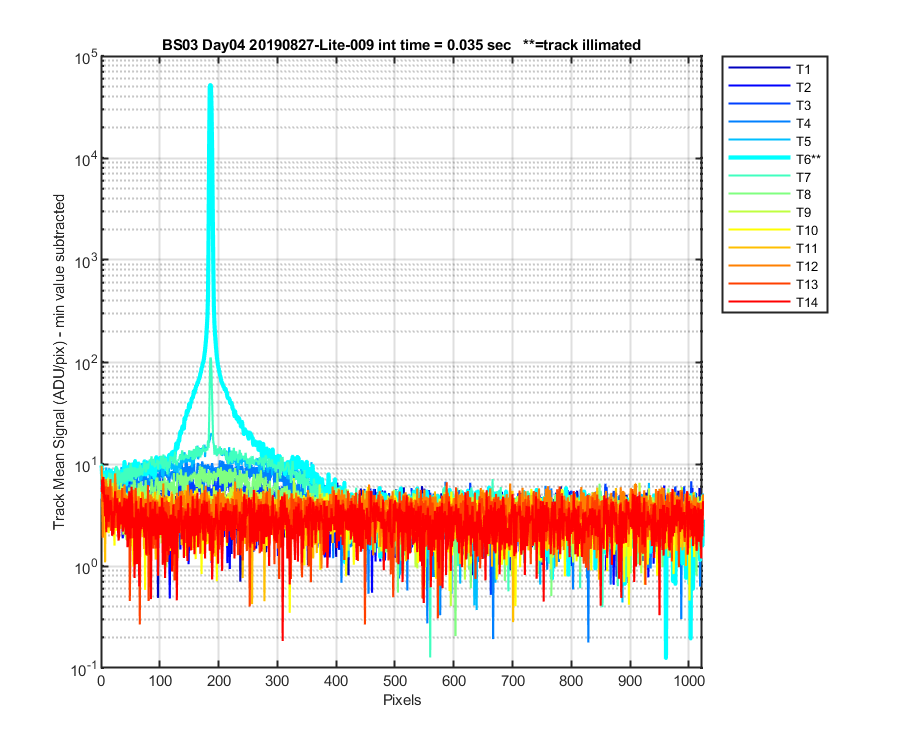Select the T2 legend label
This screenshot has width=900, height=750.
(803, 87)
